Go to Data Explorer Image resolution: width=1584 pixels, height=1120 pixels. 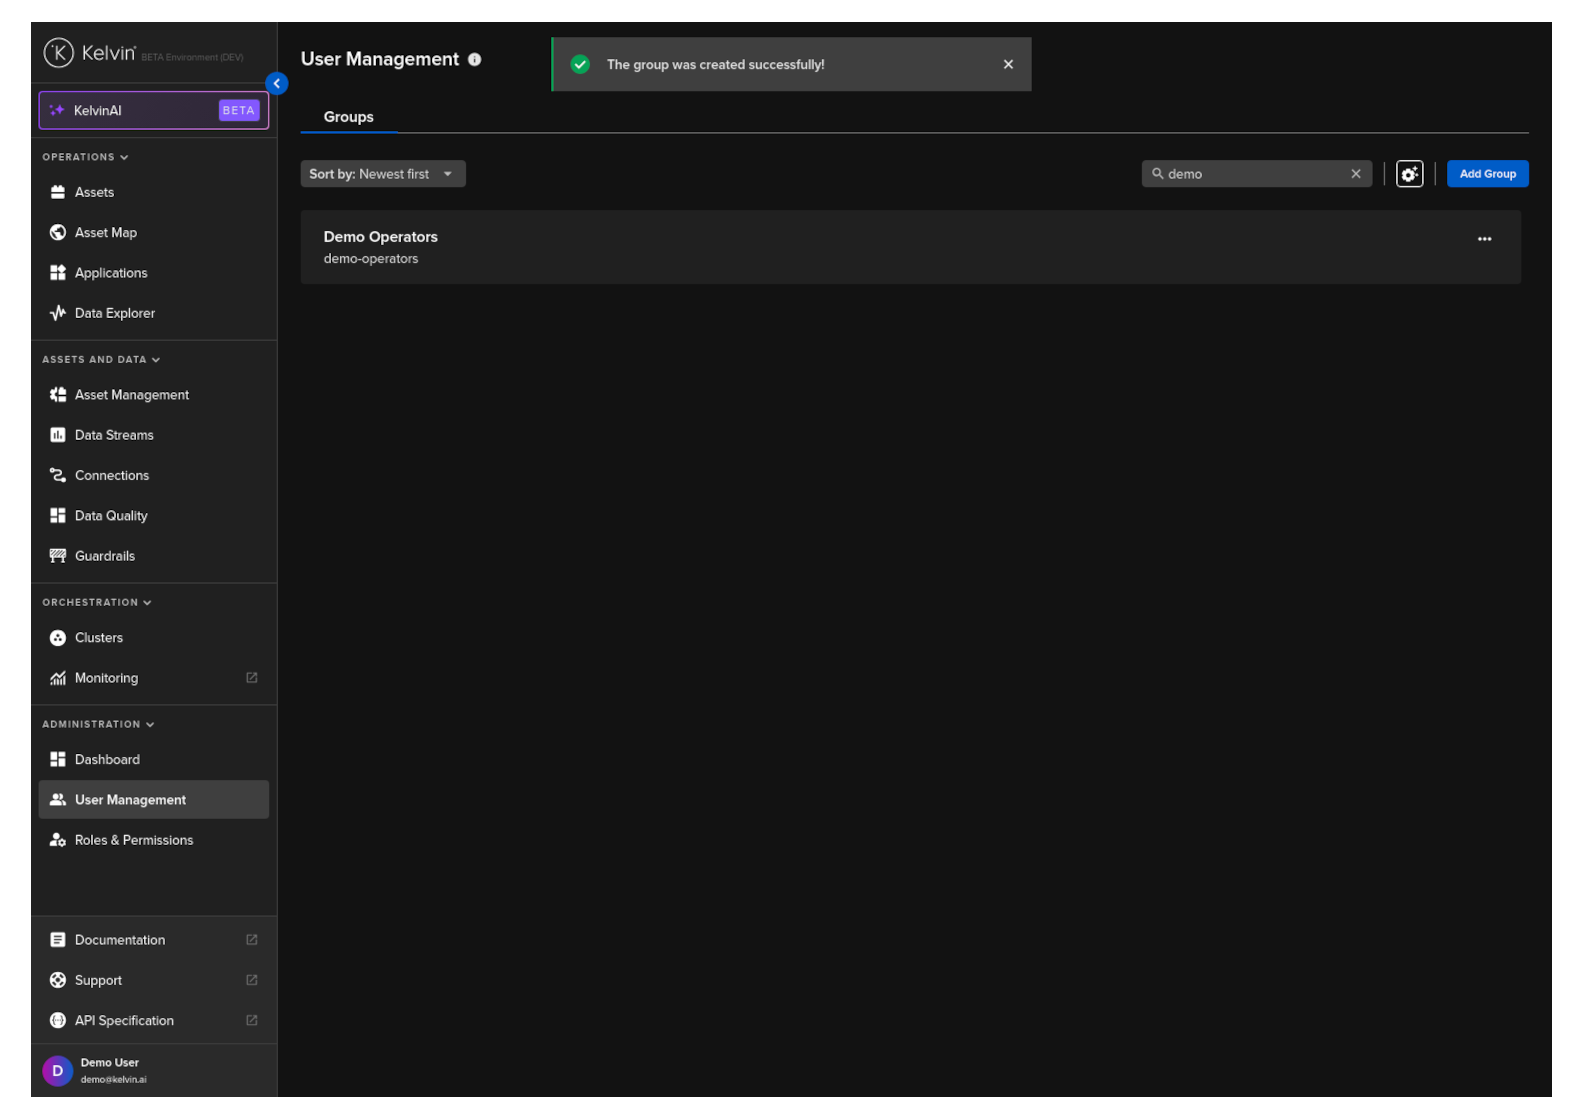pos(153,313)
